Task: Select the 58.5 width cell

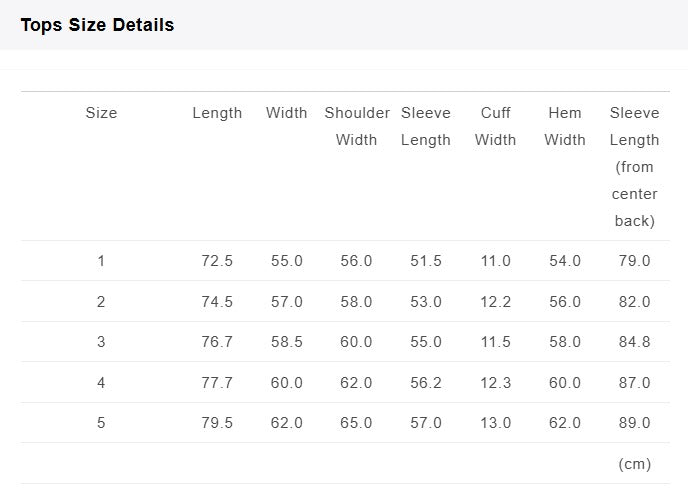Action: [287, 342]
